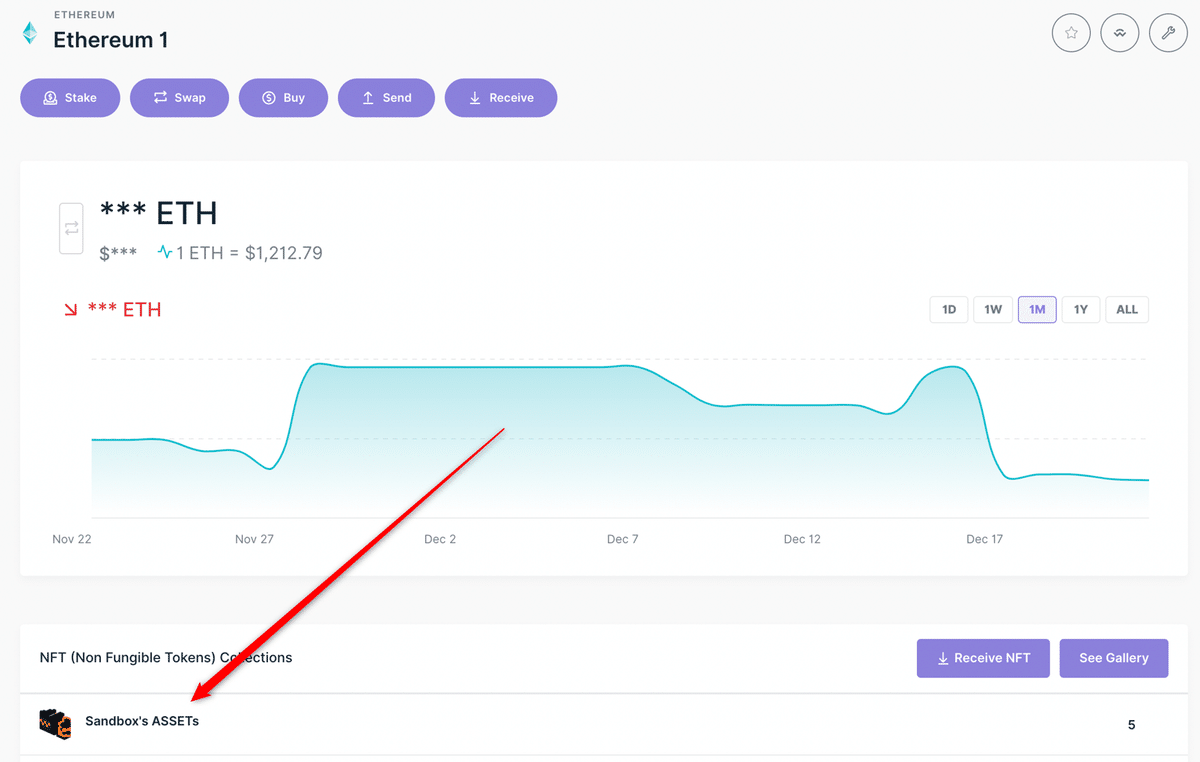Click the Send button
This screenshot has height=762, width=1200.
[386, 98]
